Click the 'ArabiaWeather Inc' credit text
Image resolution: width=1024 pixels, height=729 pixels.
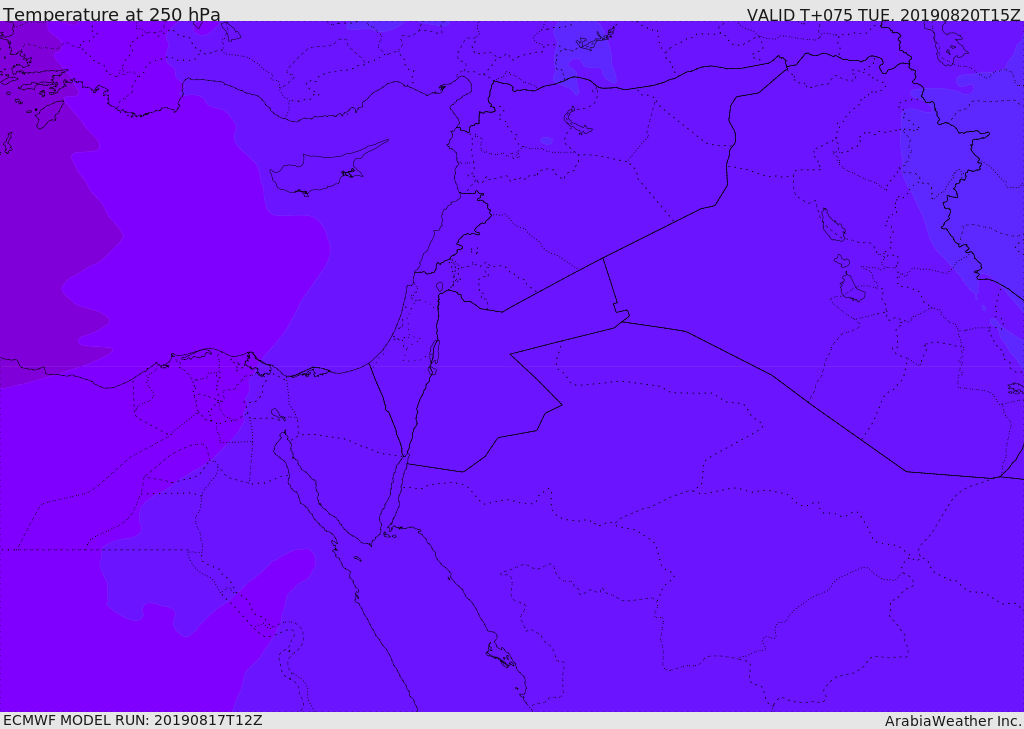pos(953,721)
